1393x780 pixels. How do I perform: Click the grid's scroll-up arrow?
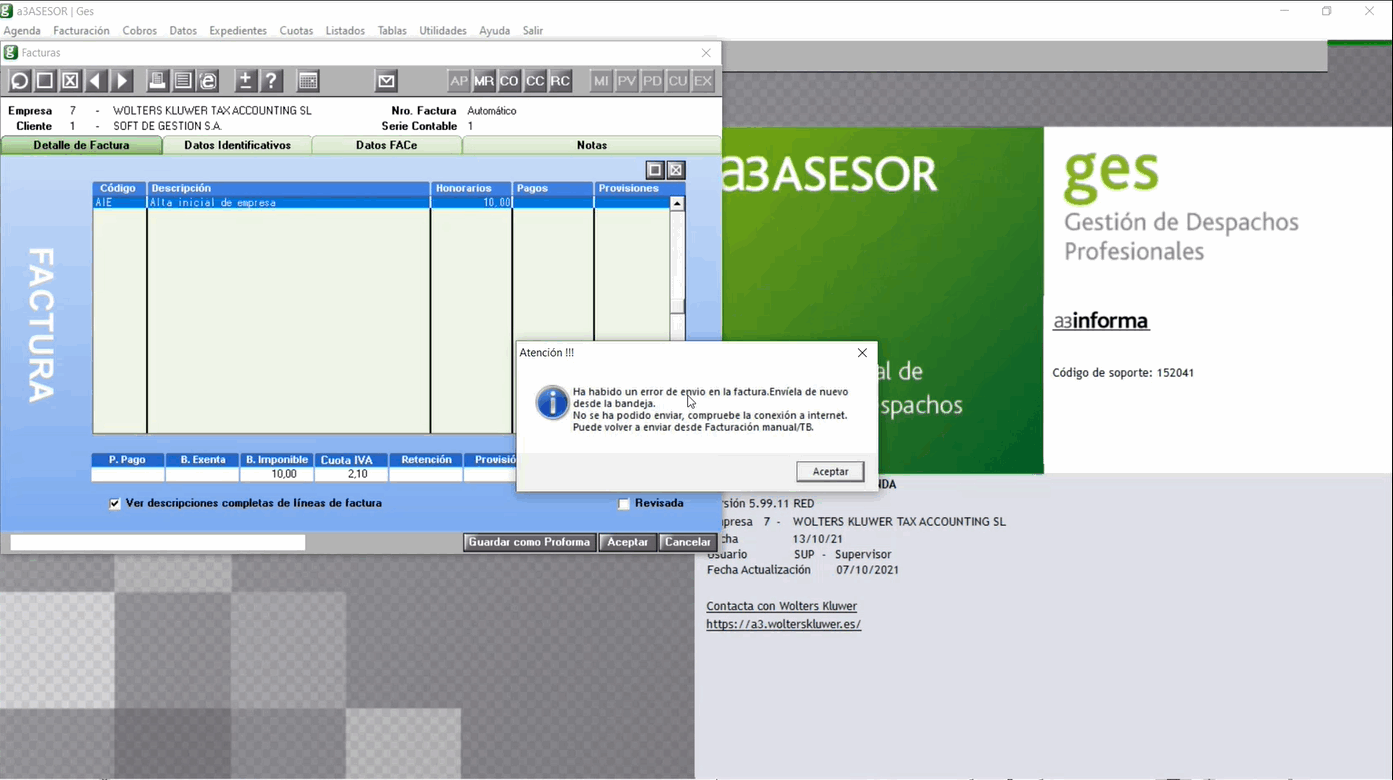(677, 203)
